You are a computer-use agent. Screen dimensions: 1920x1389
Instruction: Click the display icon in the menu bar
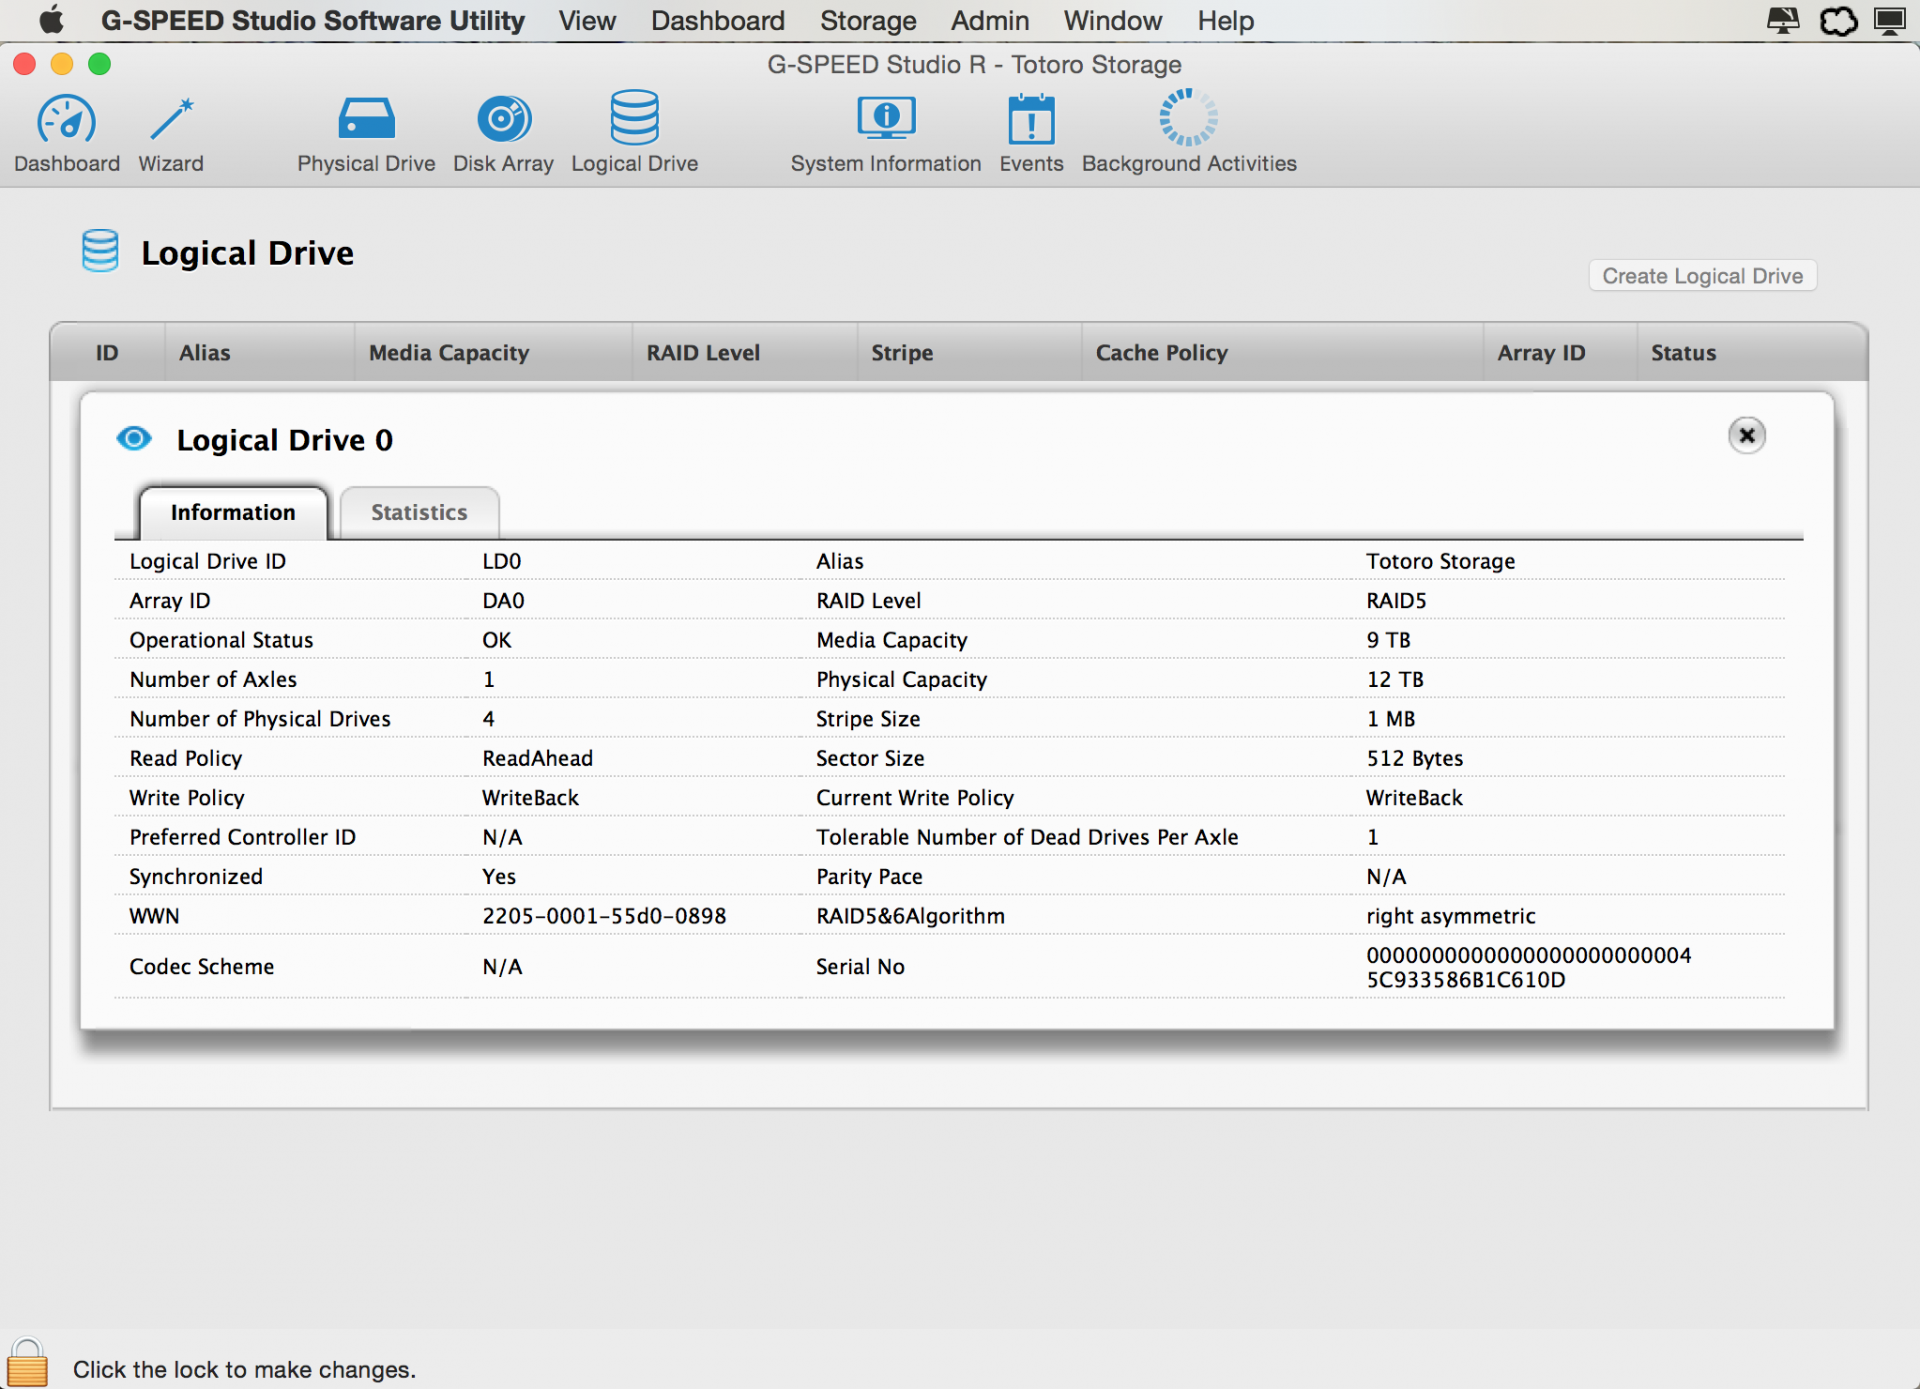(x=1888, y=21)
